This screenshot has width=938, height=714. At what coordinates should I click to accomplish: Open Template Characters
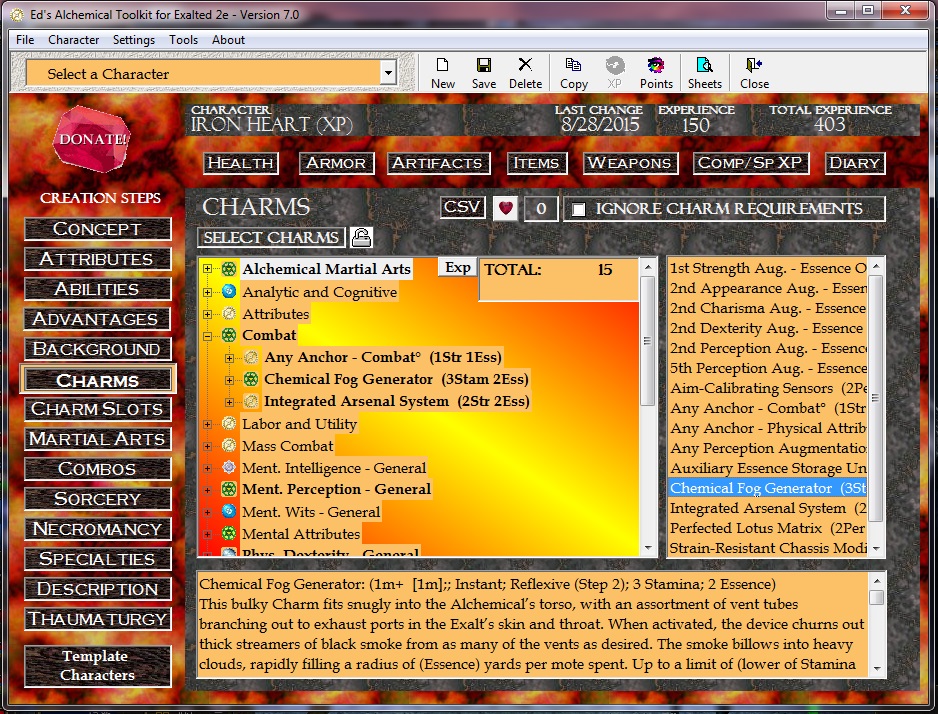coord(98,666)
